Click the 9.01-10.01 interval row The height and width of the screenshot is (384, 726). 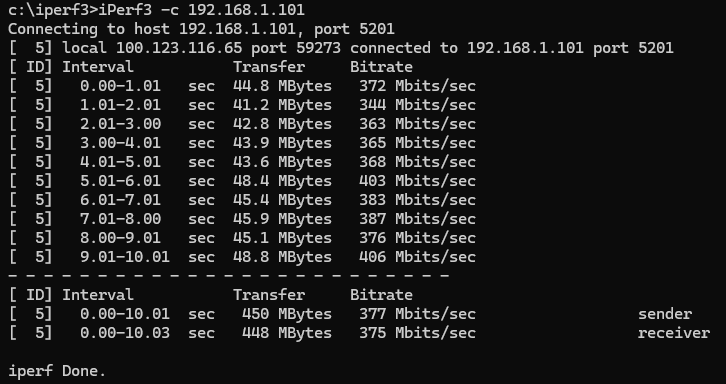[242, 257]
